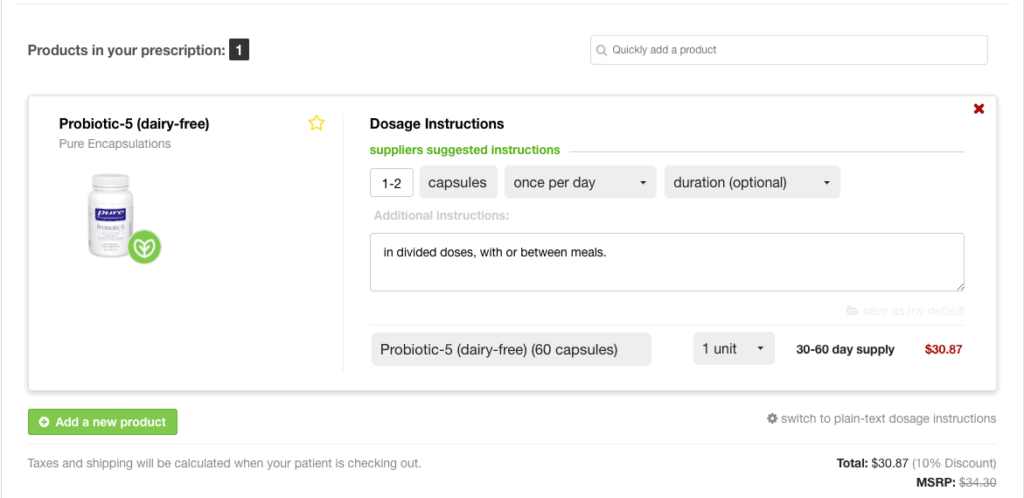Focus the Quickly add a product field

(x=789, y=50)
